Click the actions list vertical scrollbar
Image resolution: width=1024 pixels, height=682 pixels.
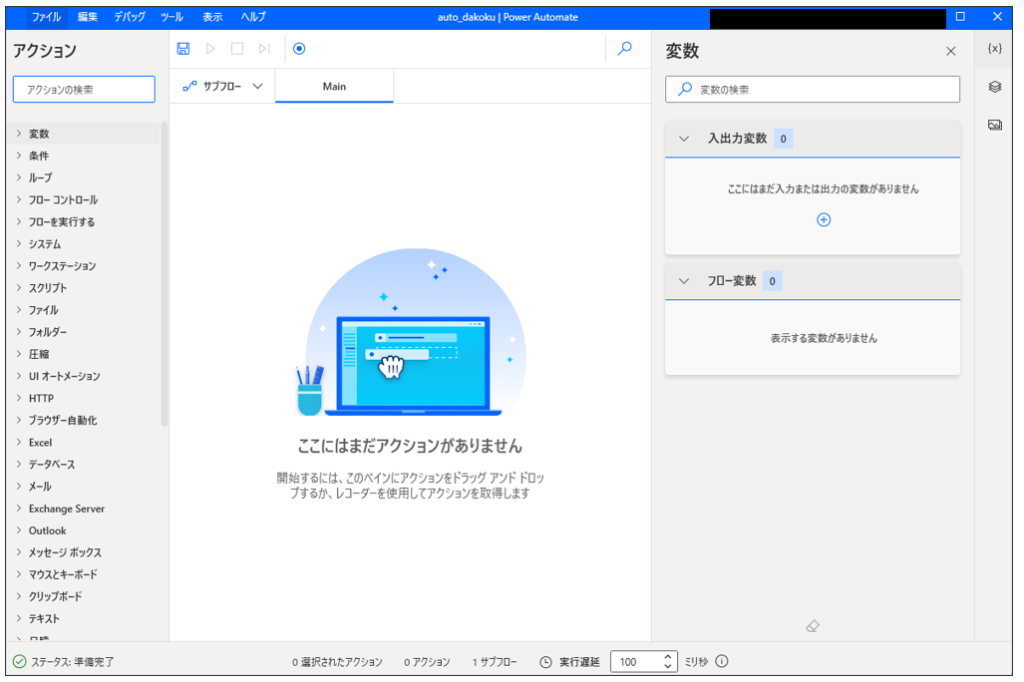pyautogui.click(x=165, y=274)
